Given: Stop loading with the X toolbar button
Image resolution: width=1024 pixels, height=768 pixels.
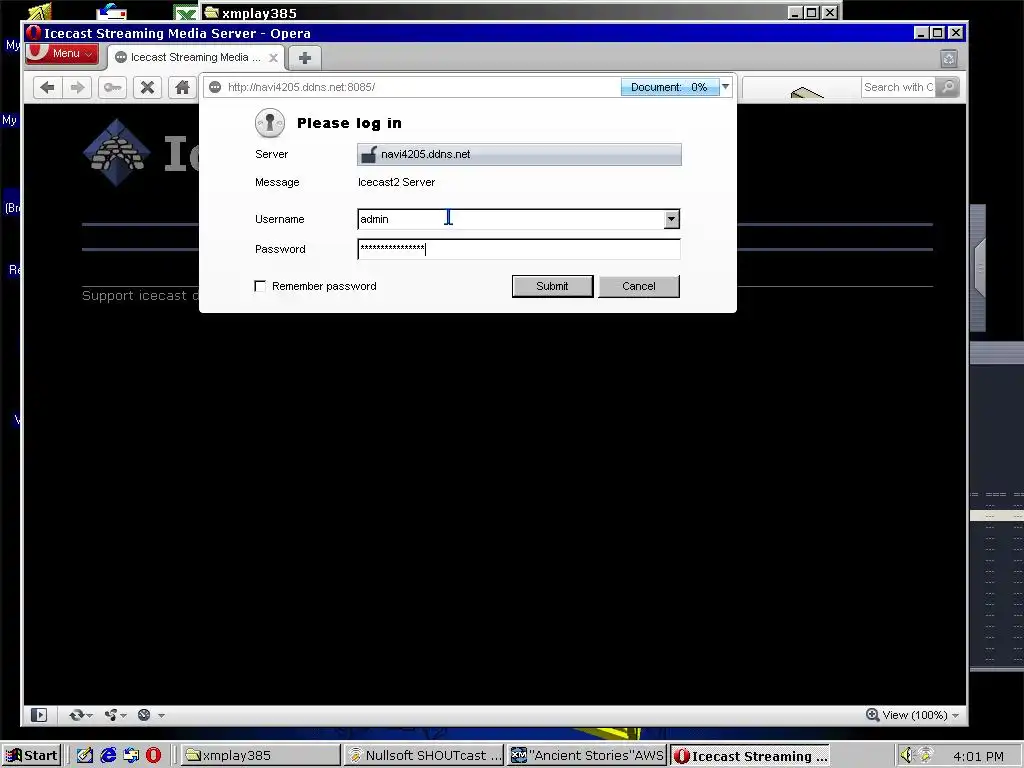Looking at the screenshot, I should [148, 87].
